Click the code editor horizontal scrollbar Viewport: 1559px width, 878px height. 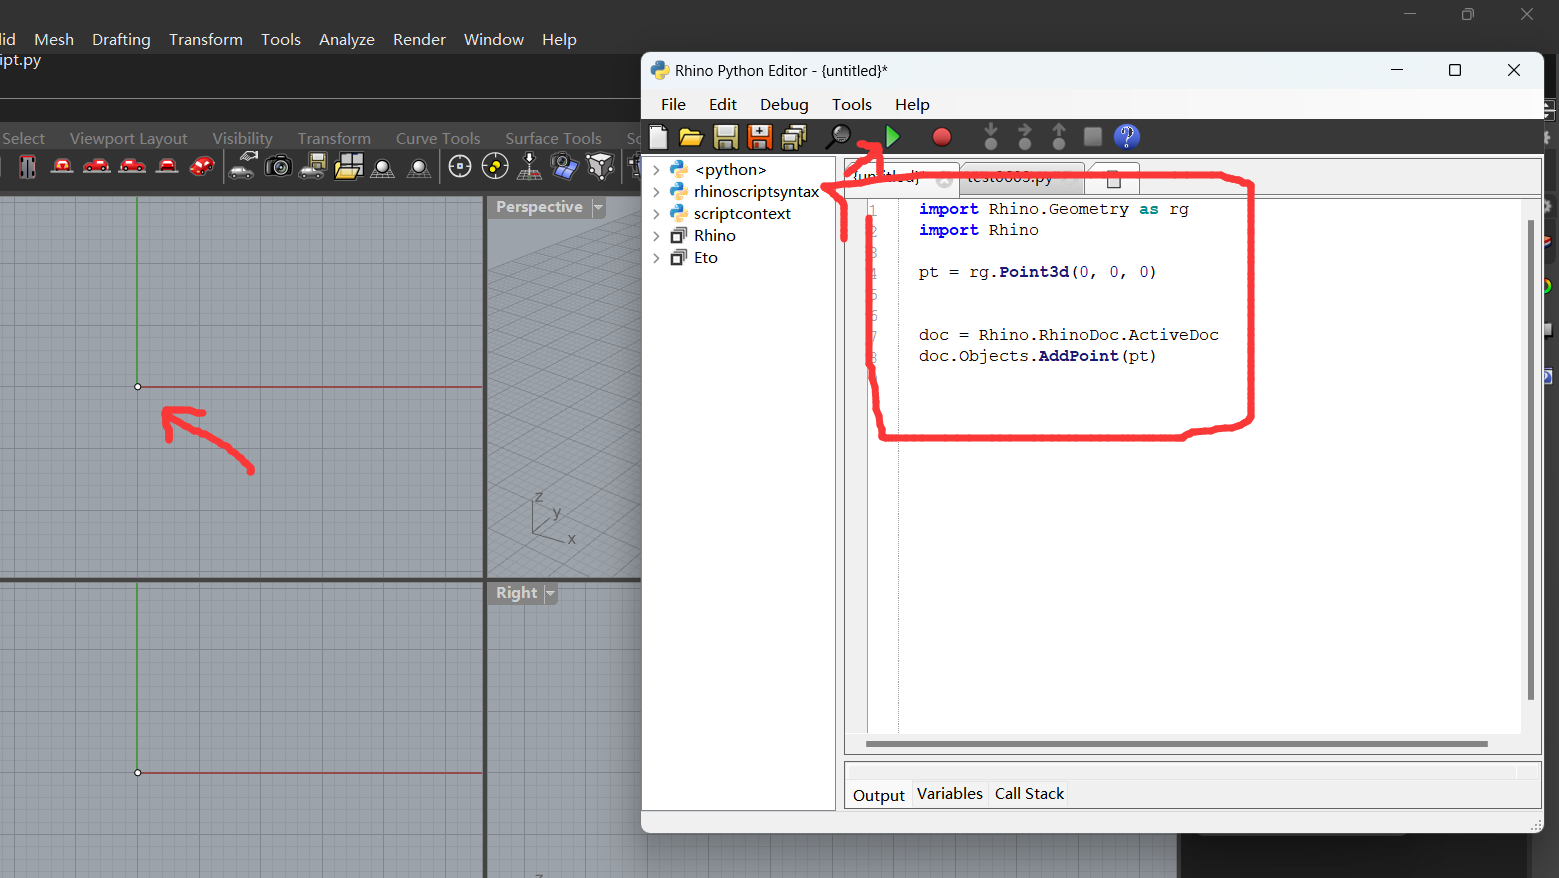1177,744
